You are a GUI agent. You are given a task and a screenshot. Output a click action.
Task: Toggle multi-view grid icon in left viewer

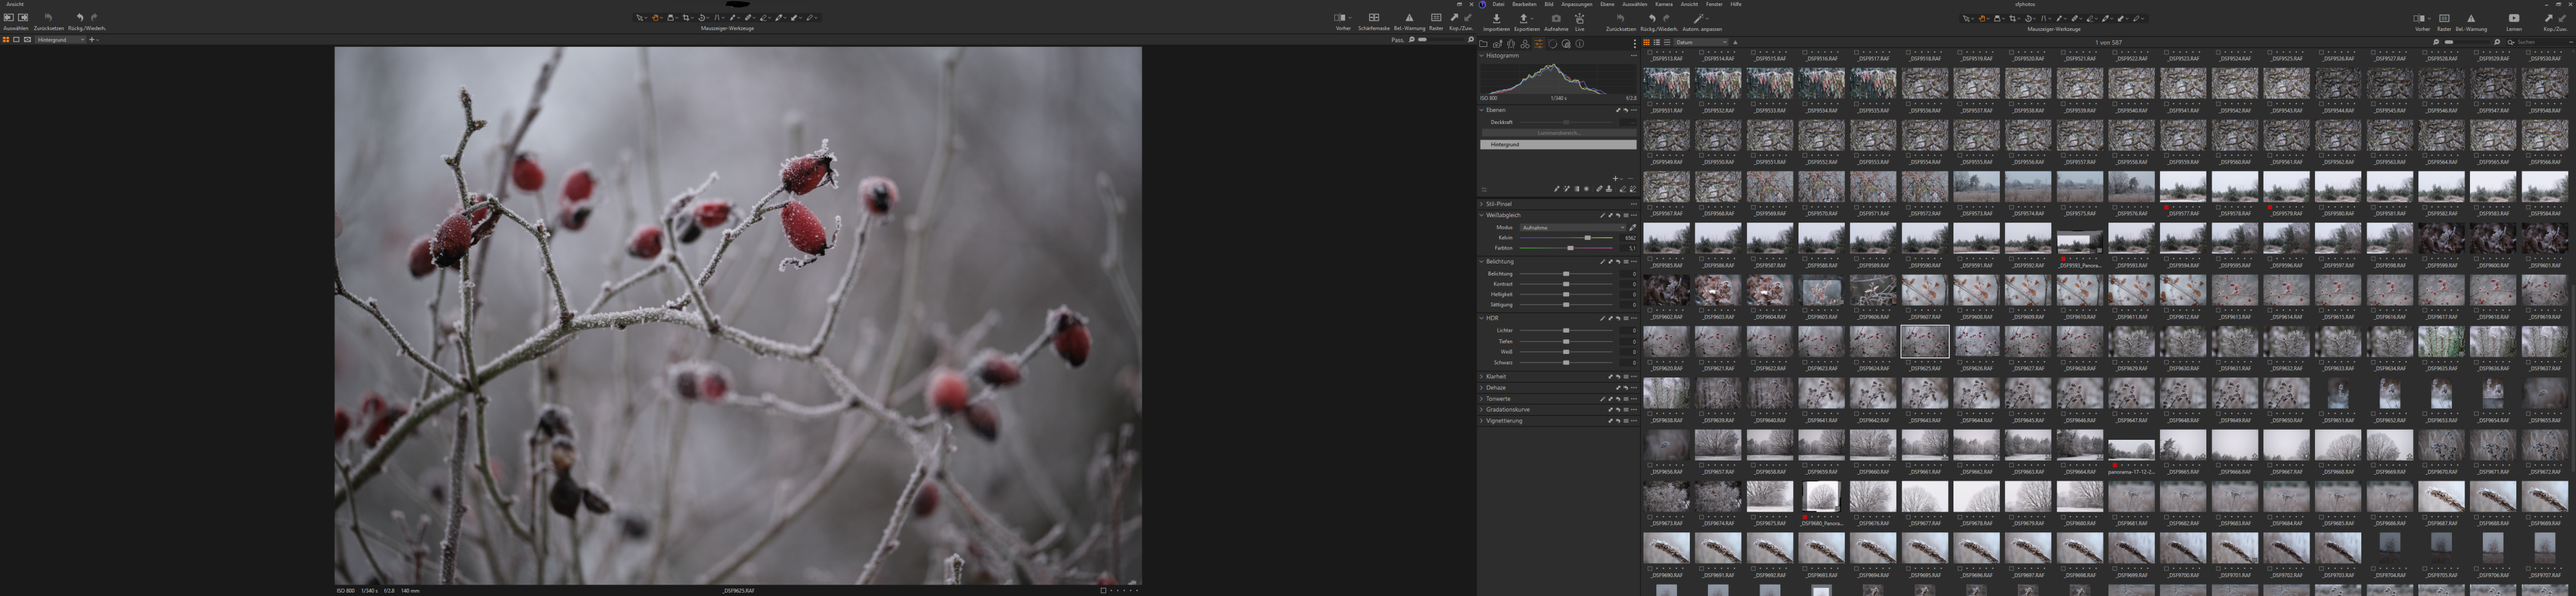point(6,40)
